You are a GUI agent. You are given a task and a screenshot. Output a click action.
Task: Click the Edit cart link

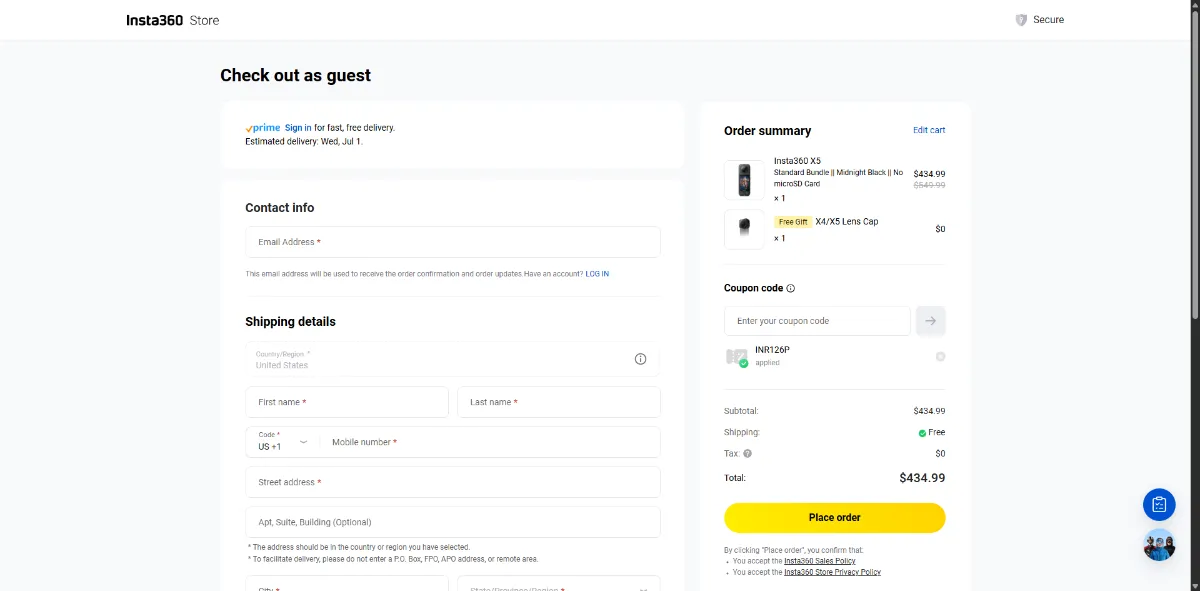(x=929, y=130)
